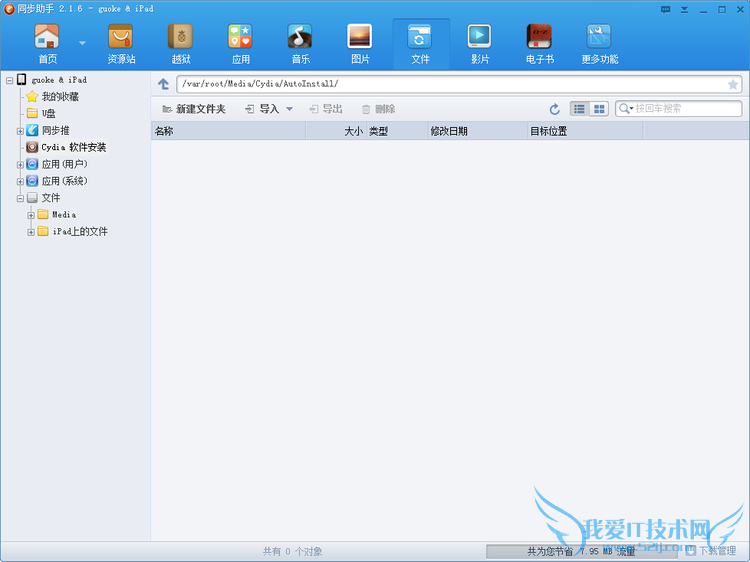Open the 更多功能 more functions icon
Viewport: 750px width, 562px height.
point(599,44)
